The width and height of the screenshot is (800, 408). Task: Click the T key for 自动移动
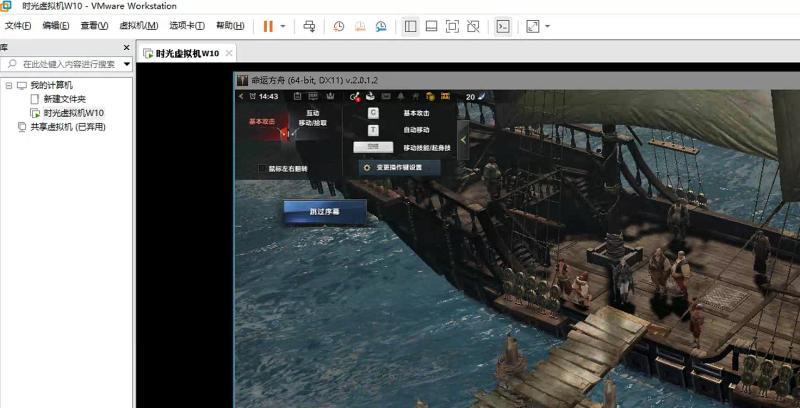pyautogui.click(x=373, y=131)
